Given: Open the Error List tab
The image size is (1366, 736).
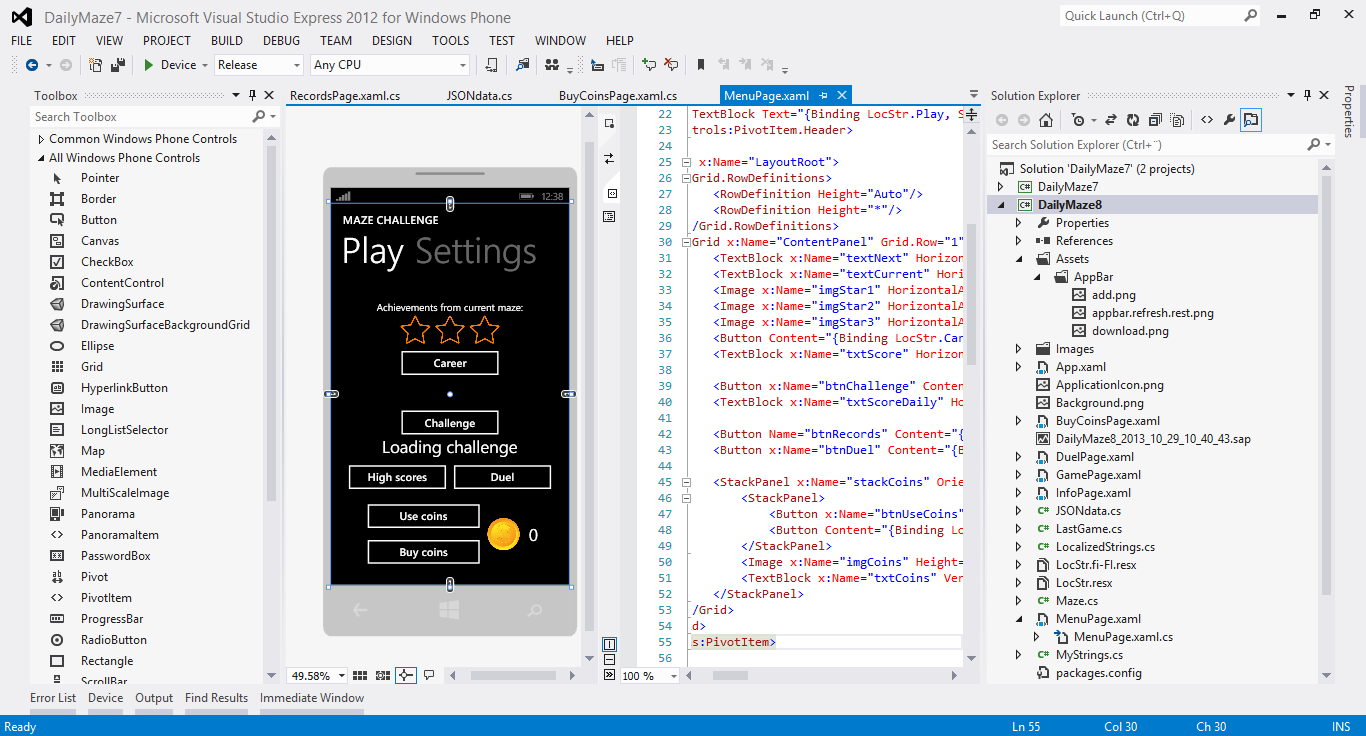Looking at the screenshot, I should 53,698.
